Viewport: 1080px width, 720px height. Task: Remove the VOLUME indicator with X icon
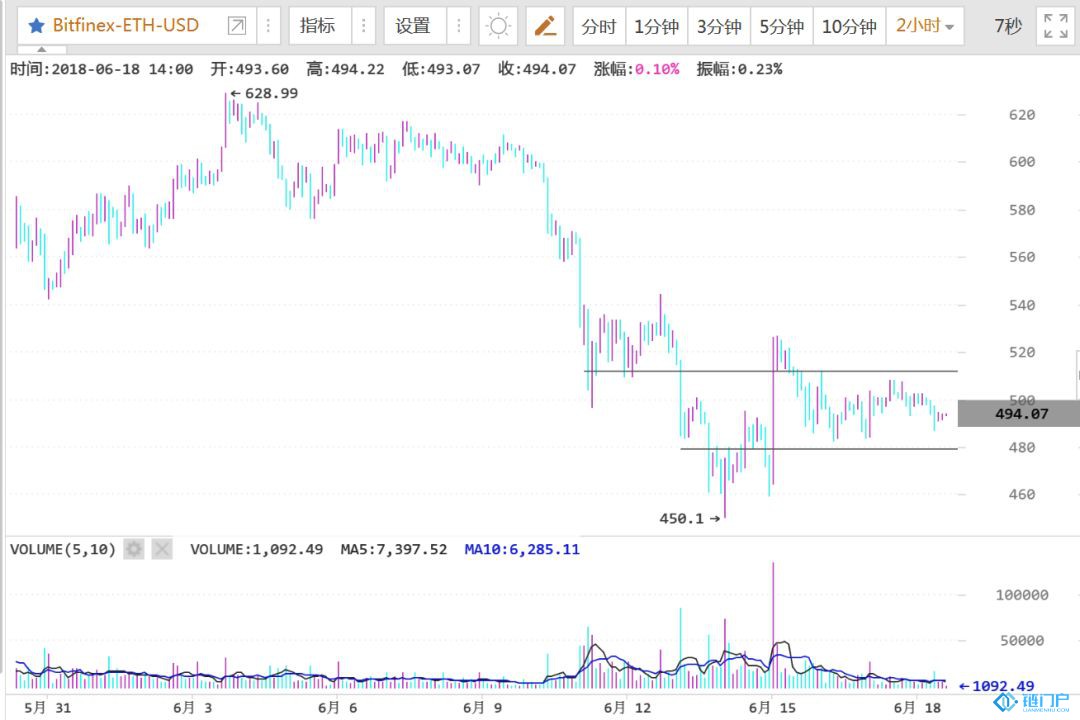(162, 549)
